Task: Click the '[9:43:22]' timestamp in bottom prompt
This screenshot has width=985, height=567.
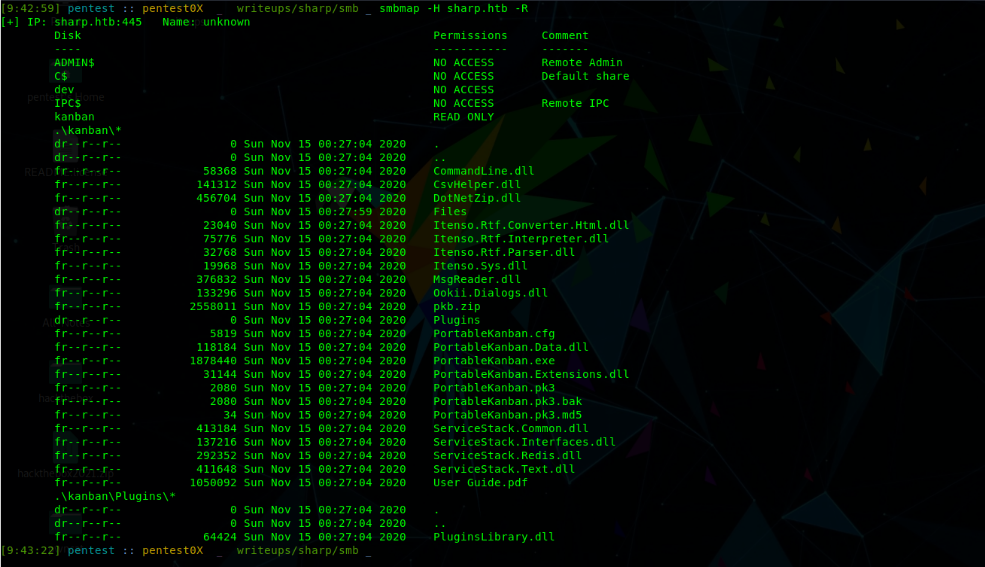Action: tap(31, 551)
